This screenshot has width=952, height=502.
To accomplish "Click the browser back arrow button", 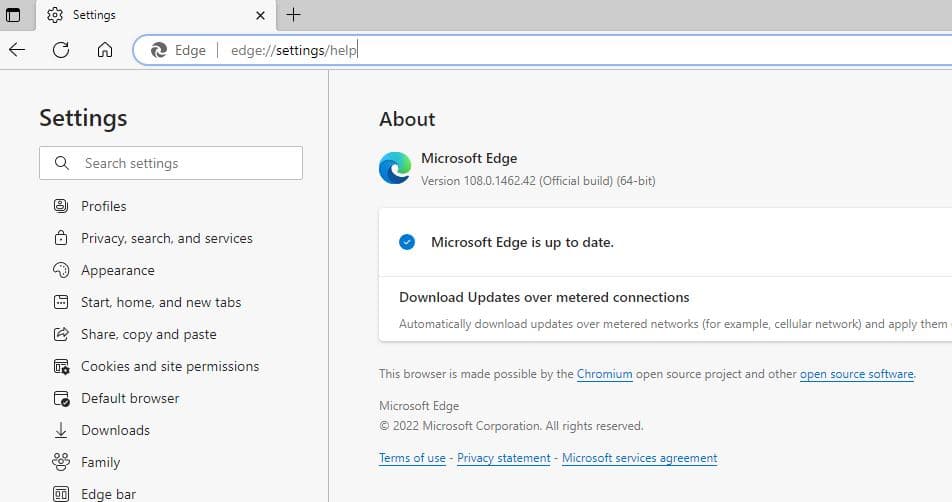I will click(x=17, y=50).
